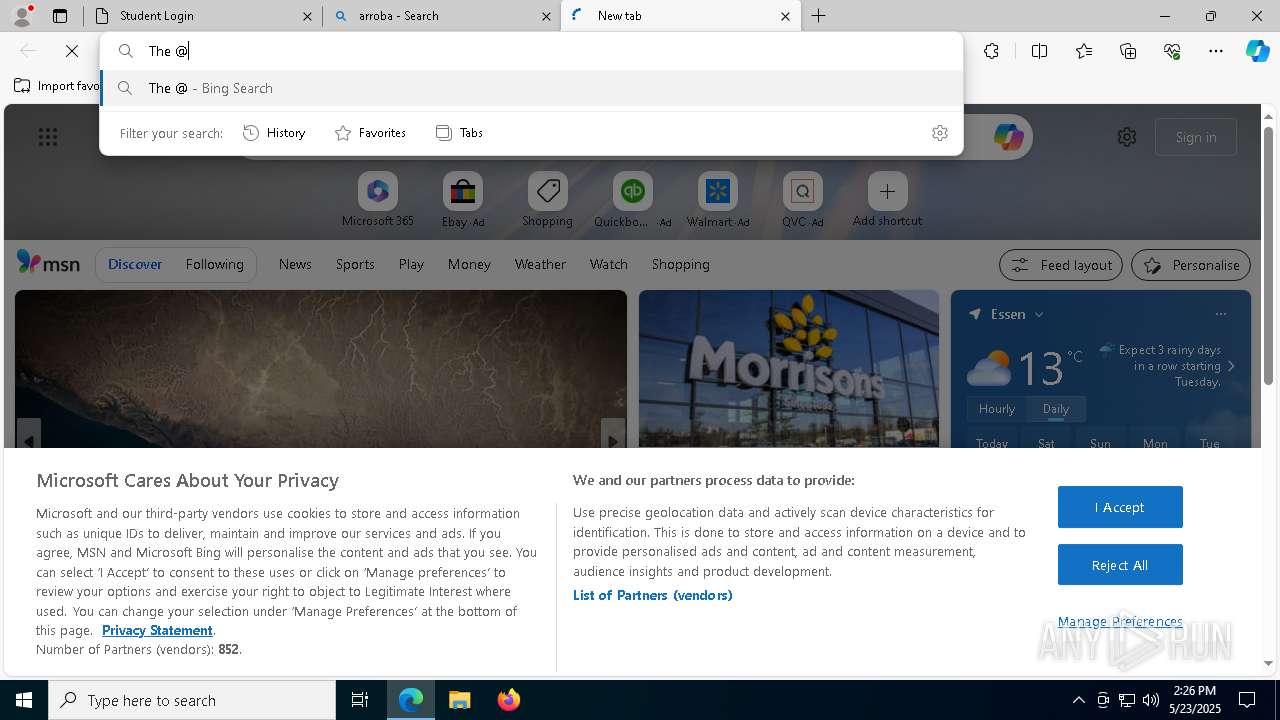Click Reject All cookies button

[1120, 565]
